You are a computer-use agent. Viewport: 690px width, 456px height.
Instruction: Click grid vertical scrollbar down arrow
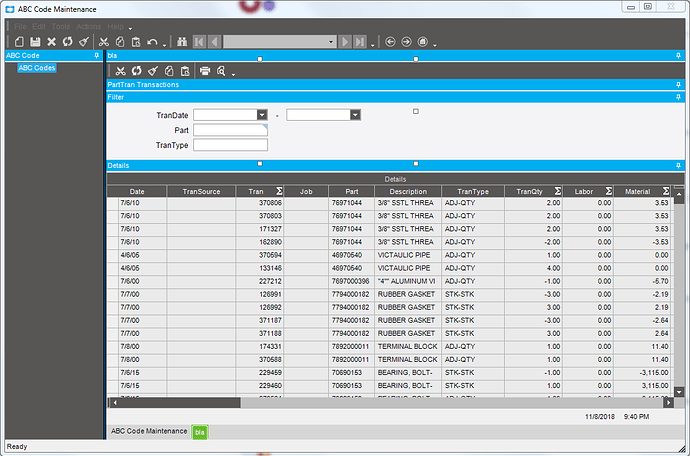point(679,392)
